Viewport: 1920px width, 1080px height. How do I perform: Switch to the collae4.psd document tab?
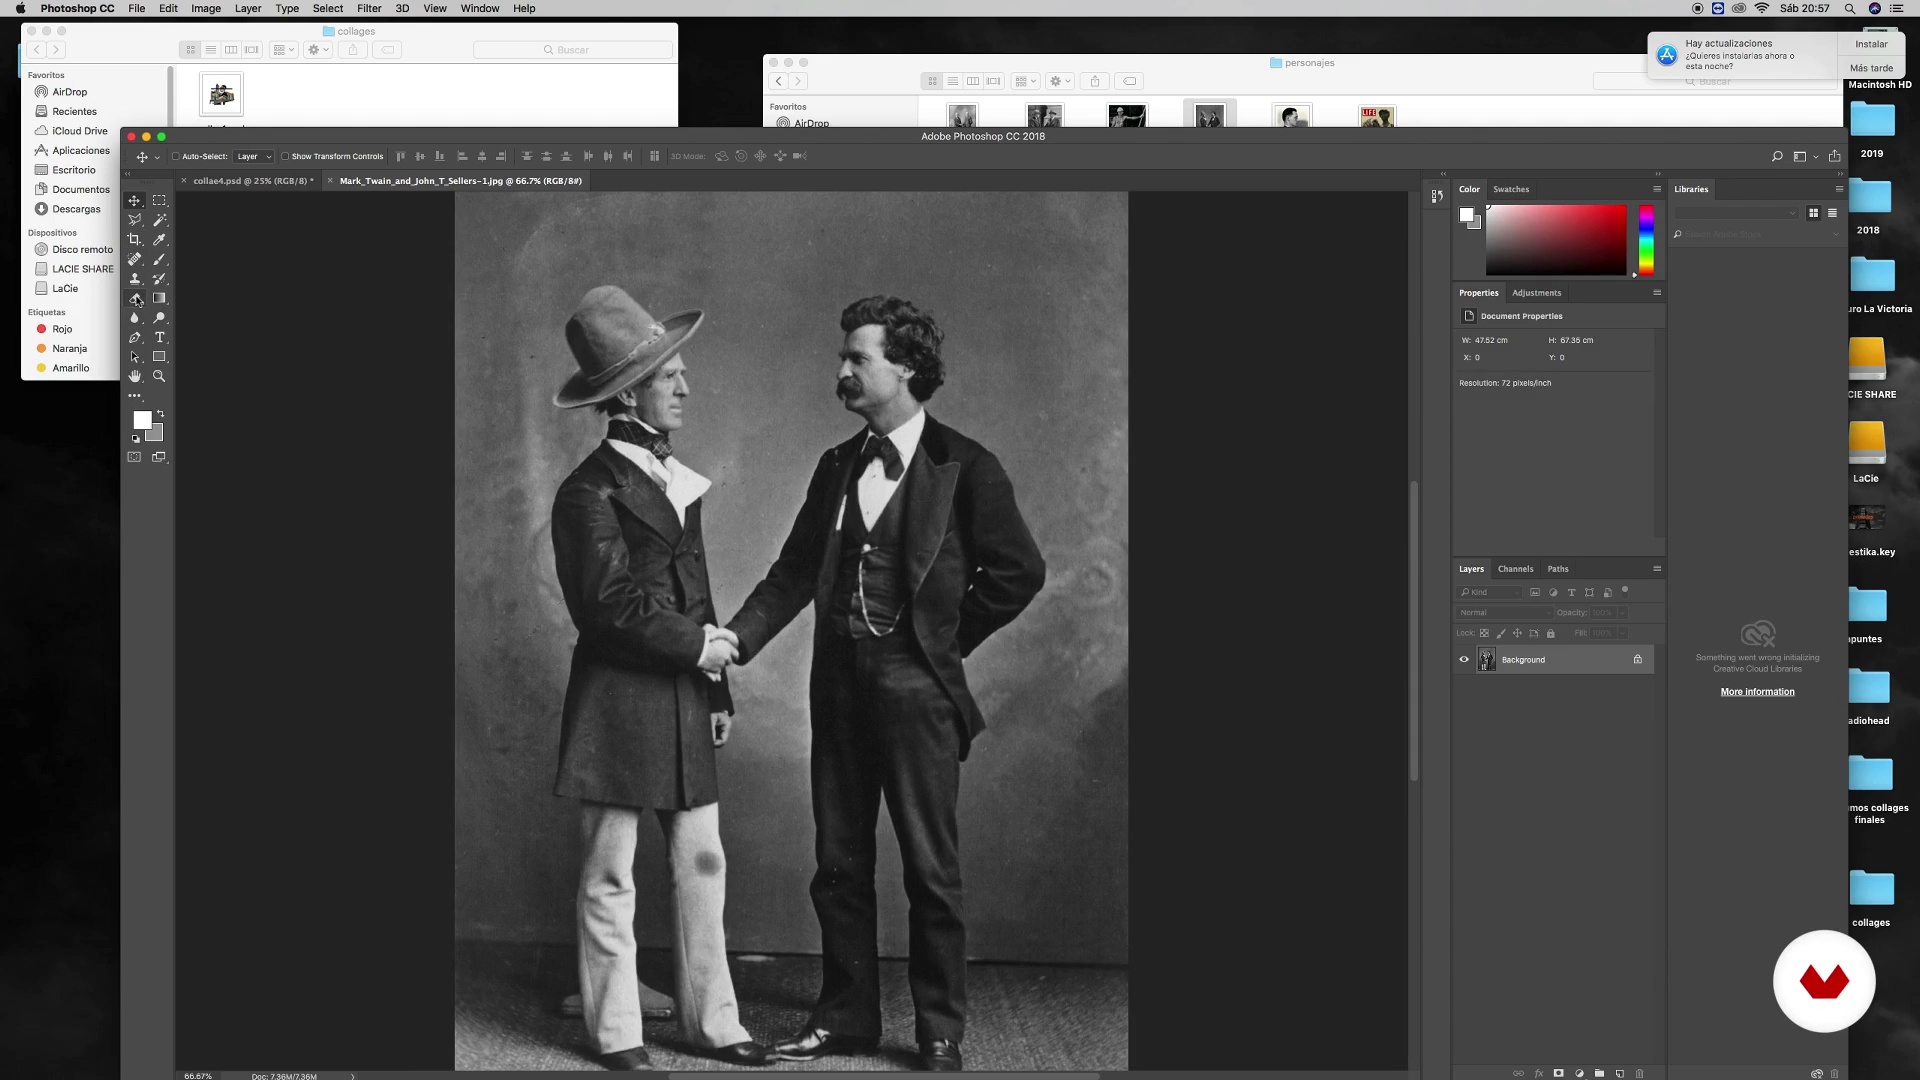253,181
